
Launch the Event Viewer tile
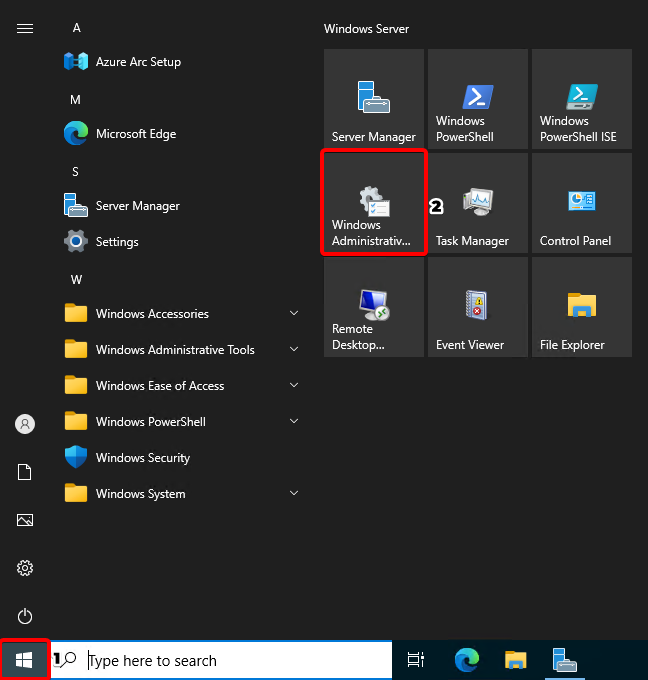click(478, 306)
